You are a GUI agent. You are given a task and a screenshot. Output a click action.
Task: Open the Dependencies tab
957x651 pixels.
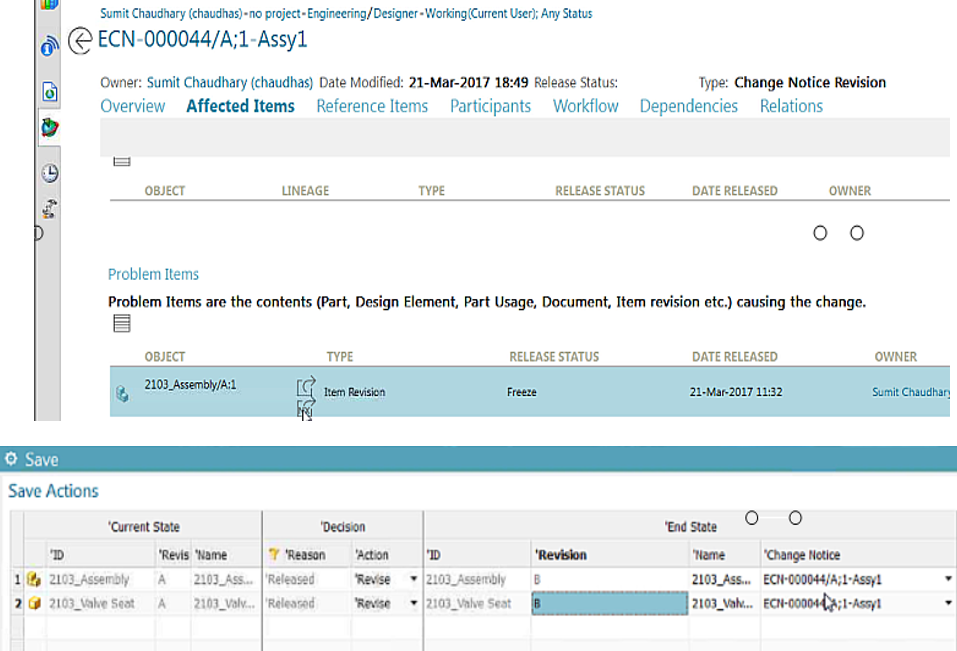[x=688, y=106]
